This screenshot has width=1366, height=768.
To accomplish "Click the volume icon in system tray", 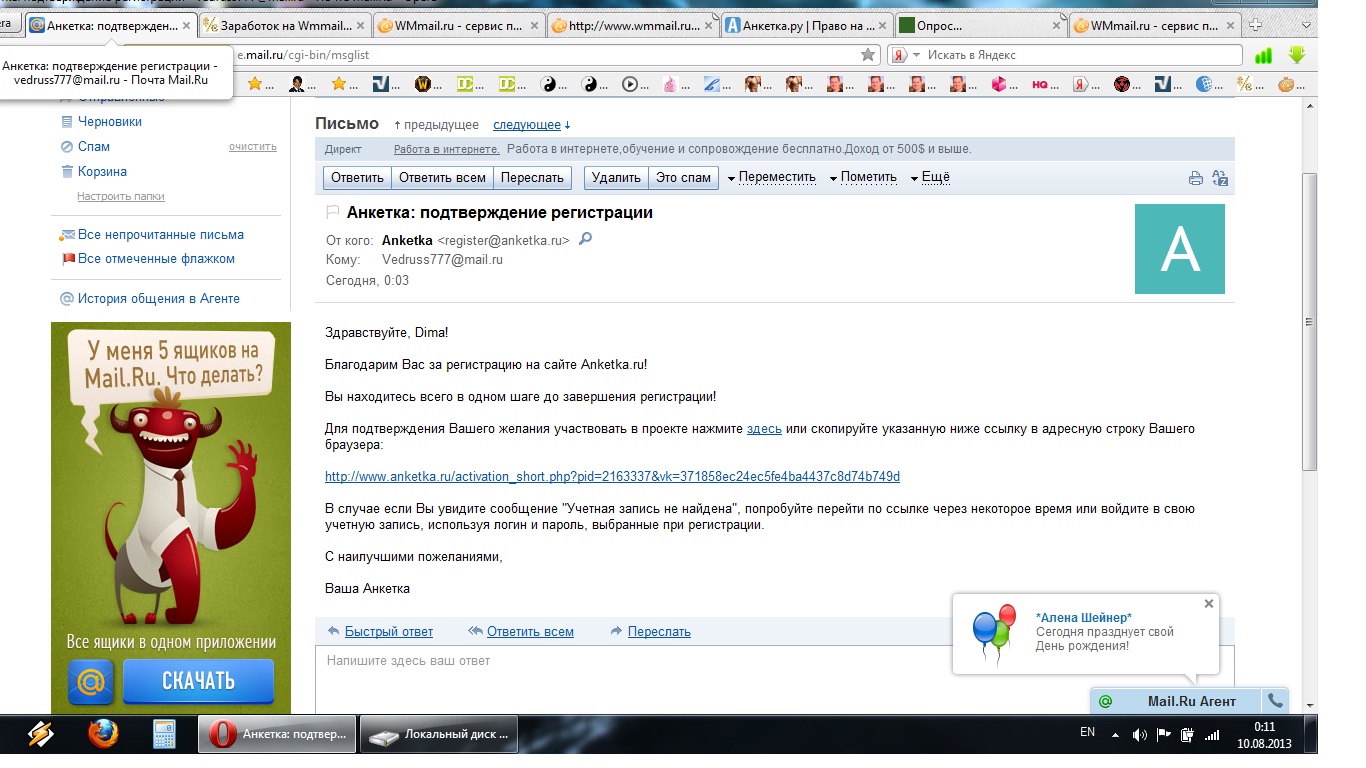I will coord(1139,735).
